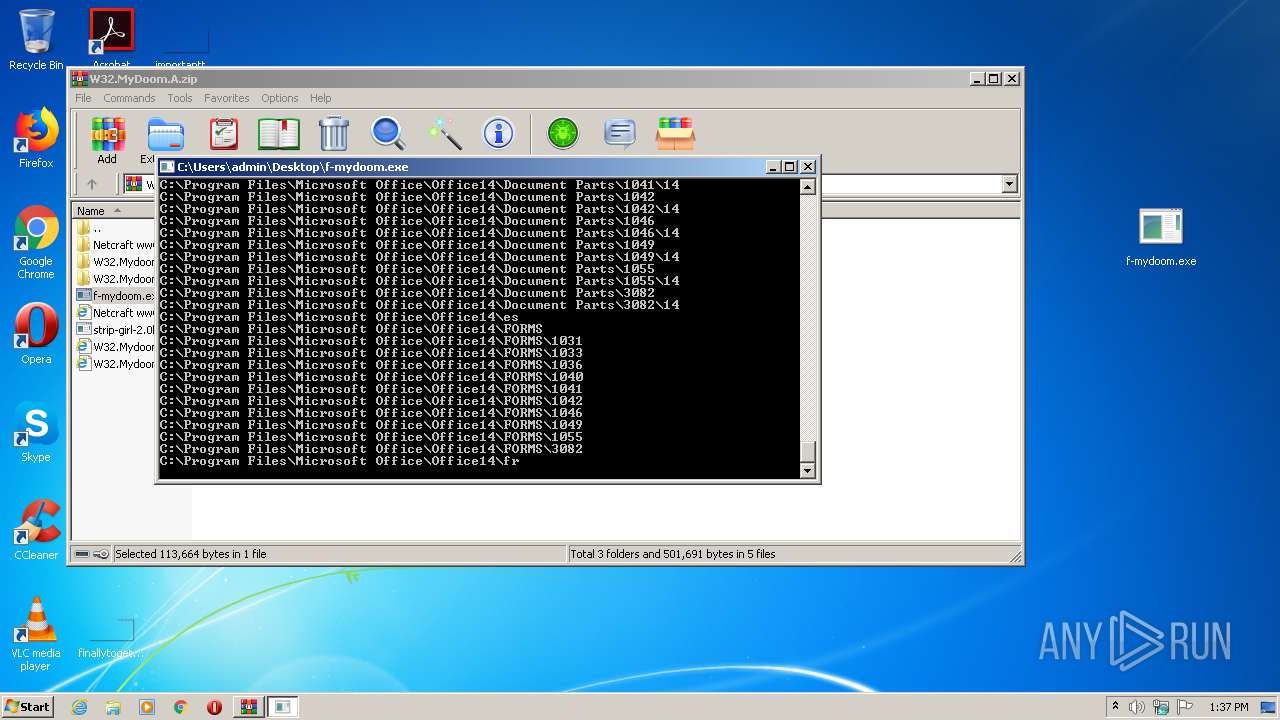Click the SFX box toolbar icon
The image size is (1280, 720).
click(x=675, y=133)
